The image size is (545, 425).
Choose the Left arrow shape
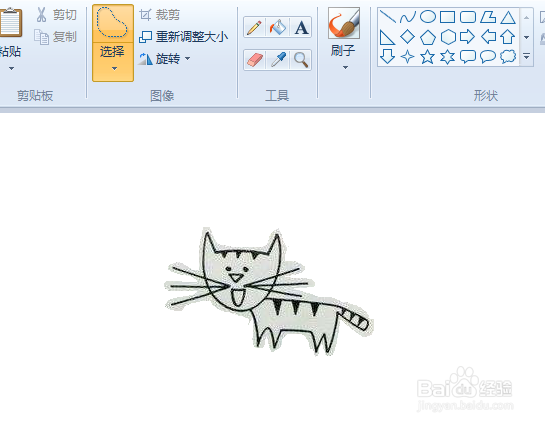(x=488, y=36)
